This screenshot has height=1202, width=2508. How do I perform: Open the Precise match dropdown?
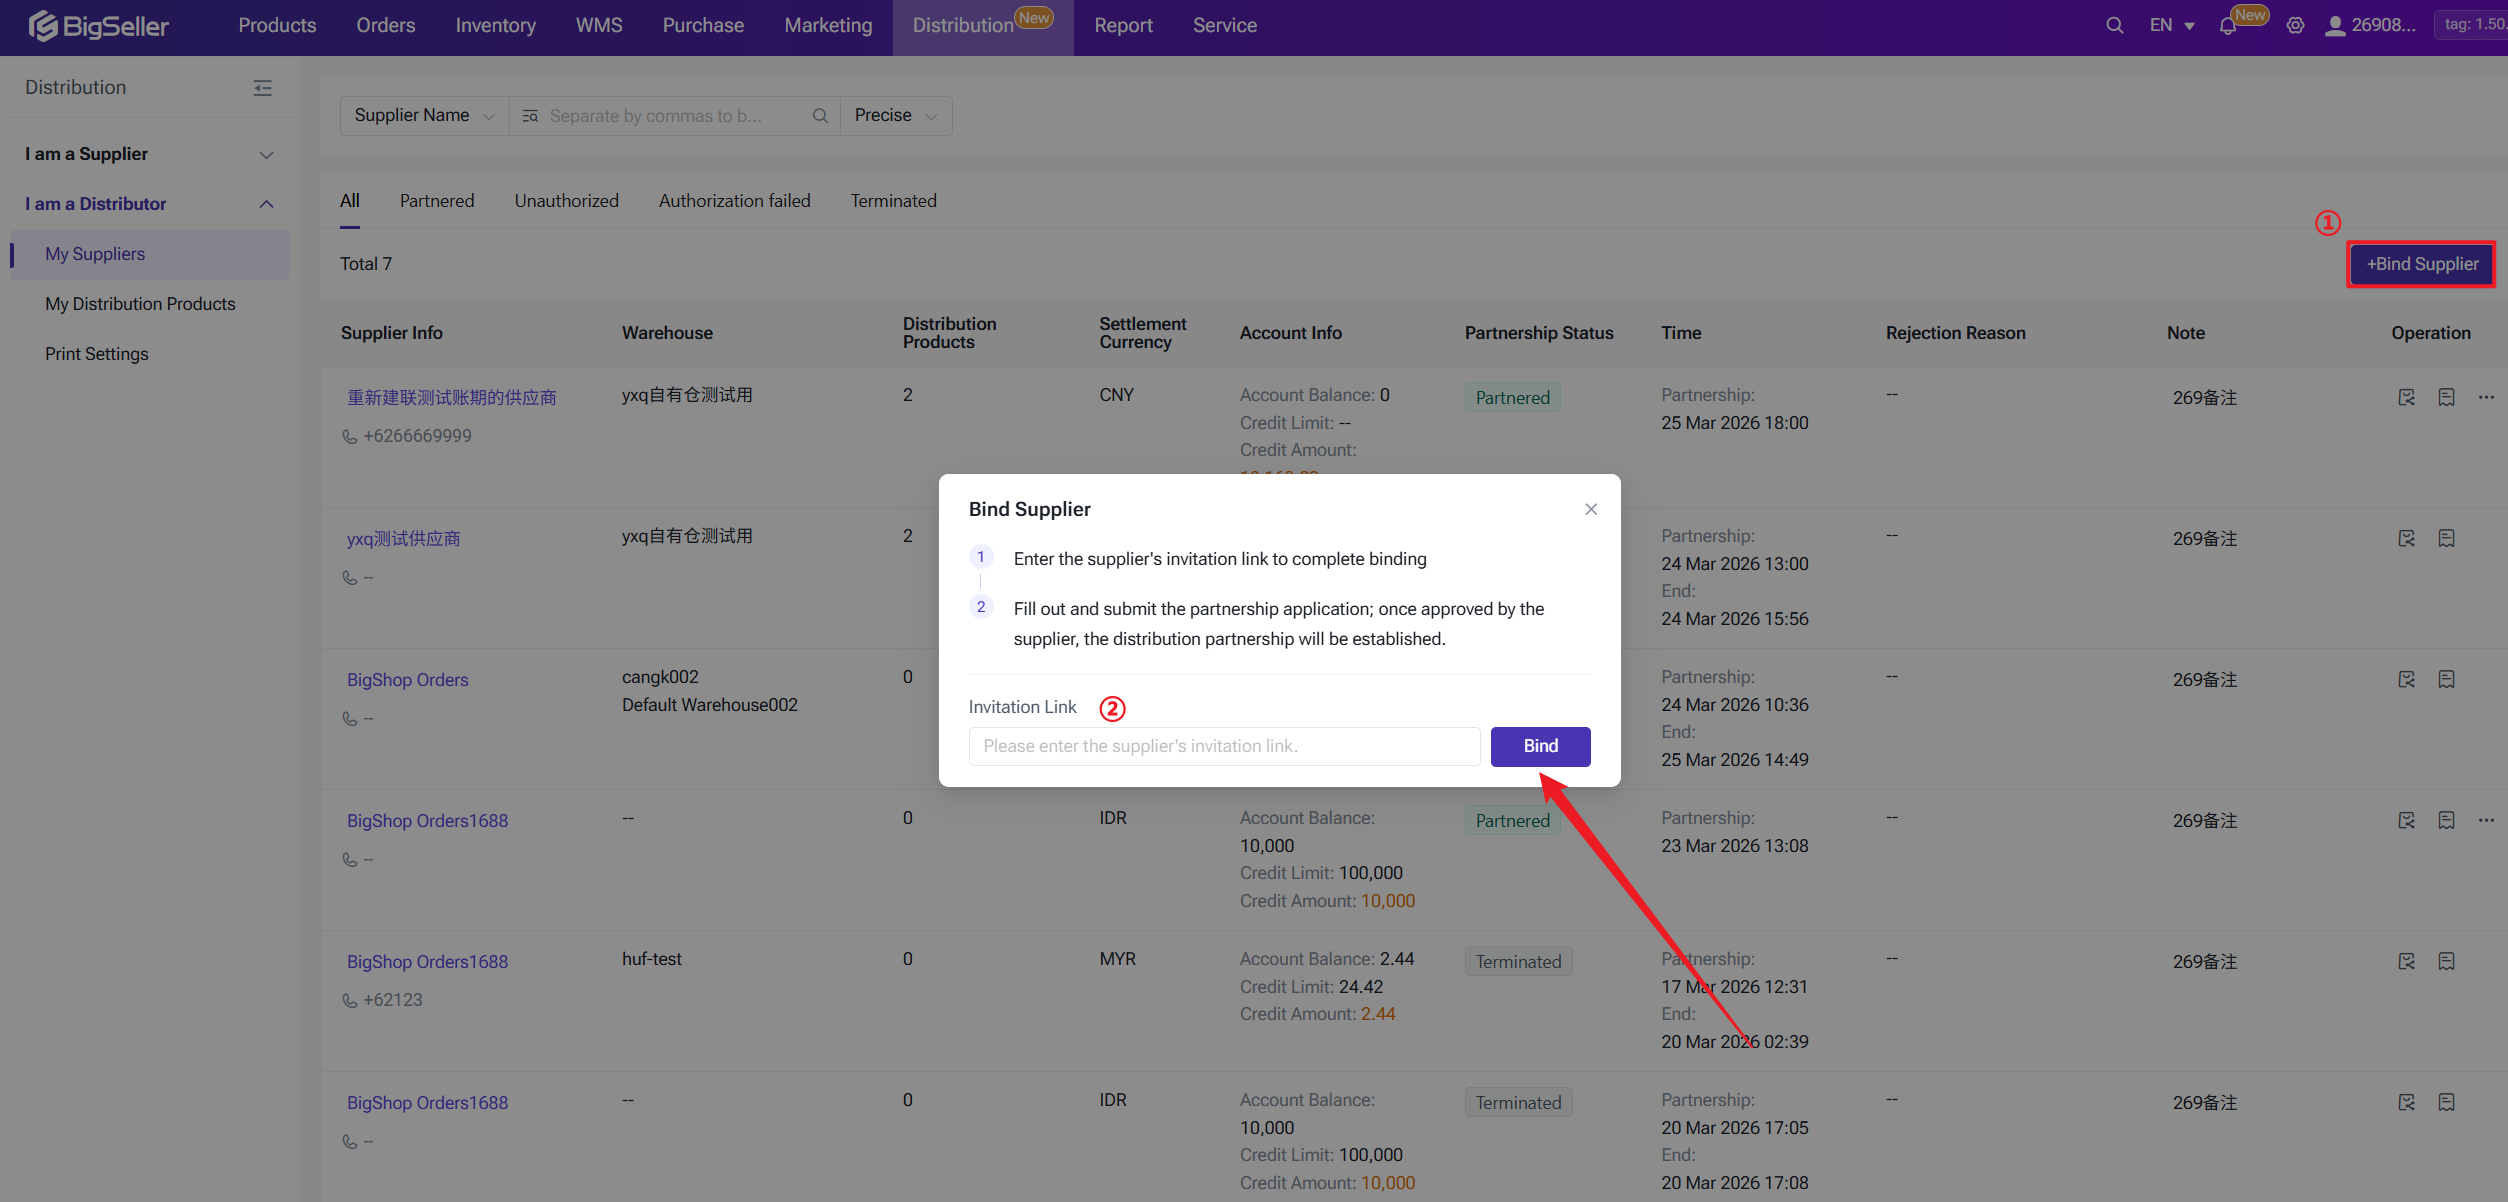click(895, 116)
